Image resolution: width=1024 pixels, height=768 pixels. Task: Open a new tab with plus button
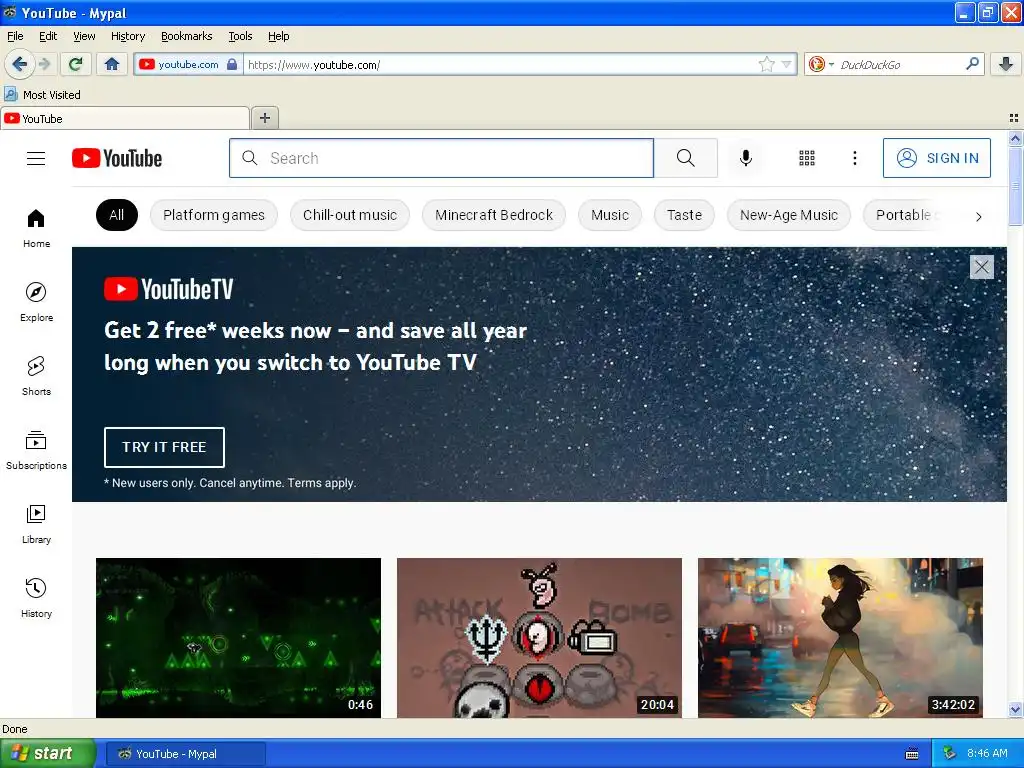point(264,118)
